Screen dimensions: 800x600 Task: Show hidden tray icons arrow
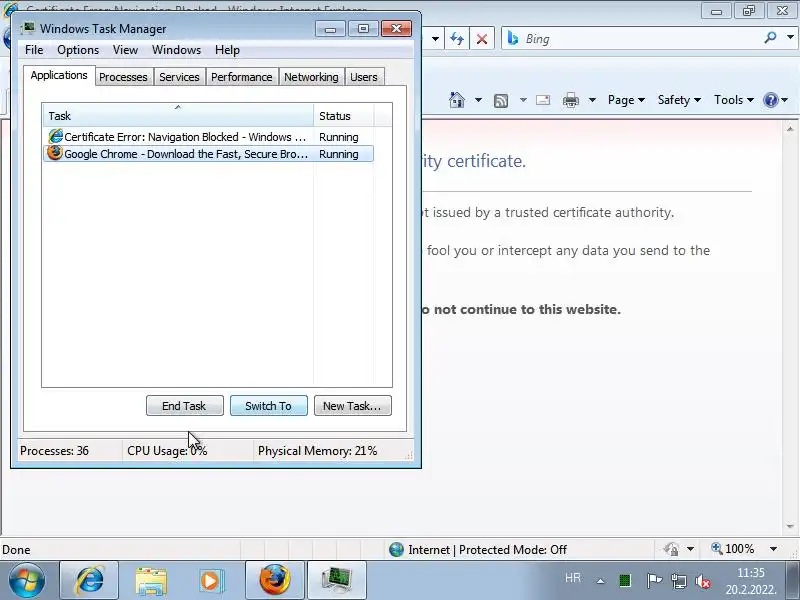tap(601, 581)
